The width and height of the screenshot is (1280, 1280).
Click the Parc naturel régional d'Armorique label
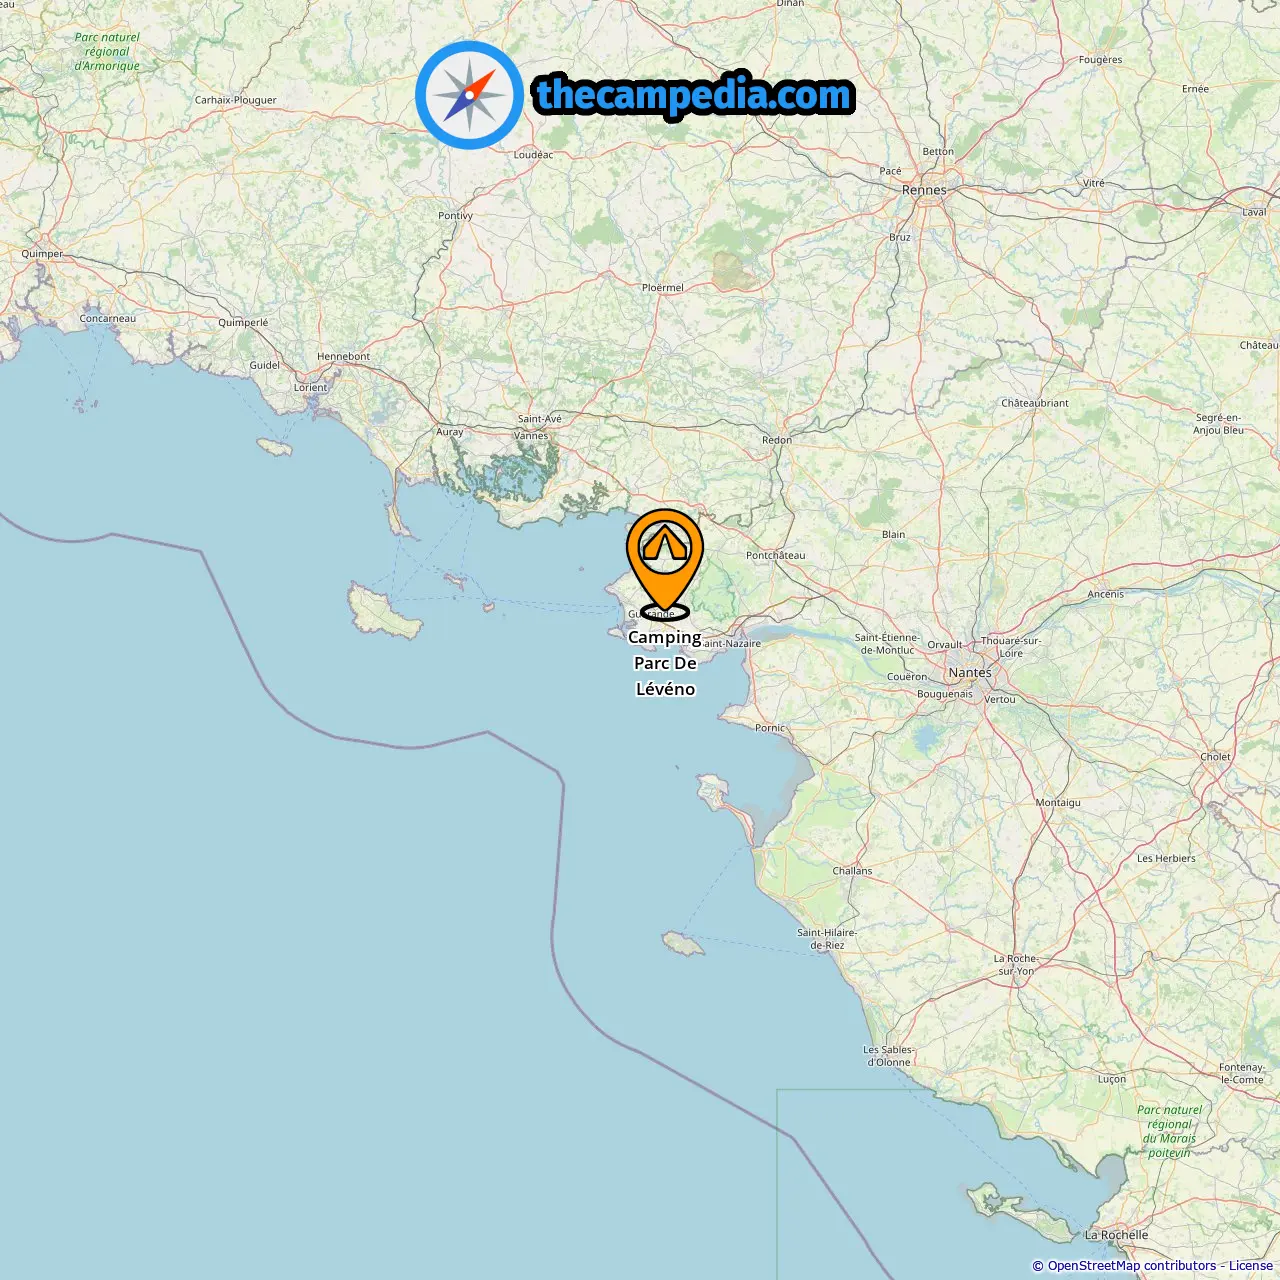107,52
